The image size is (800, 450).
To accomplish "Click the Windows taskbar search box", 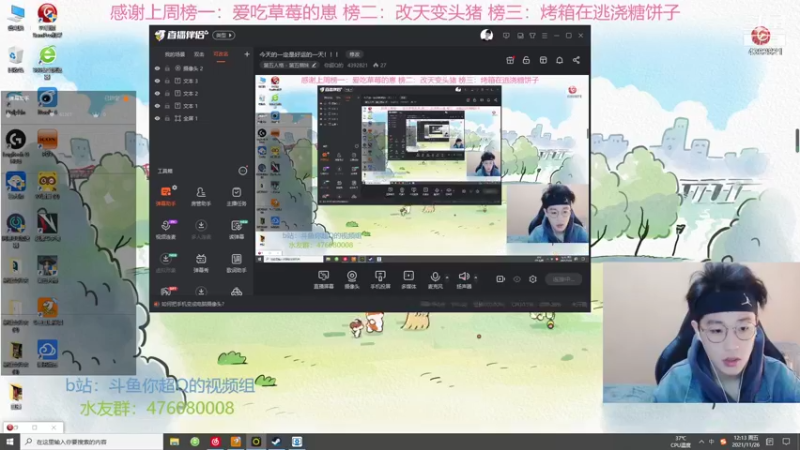I will 92,442.
